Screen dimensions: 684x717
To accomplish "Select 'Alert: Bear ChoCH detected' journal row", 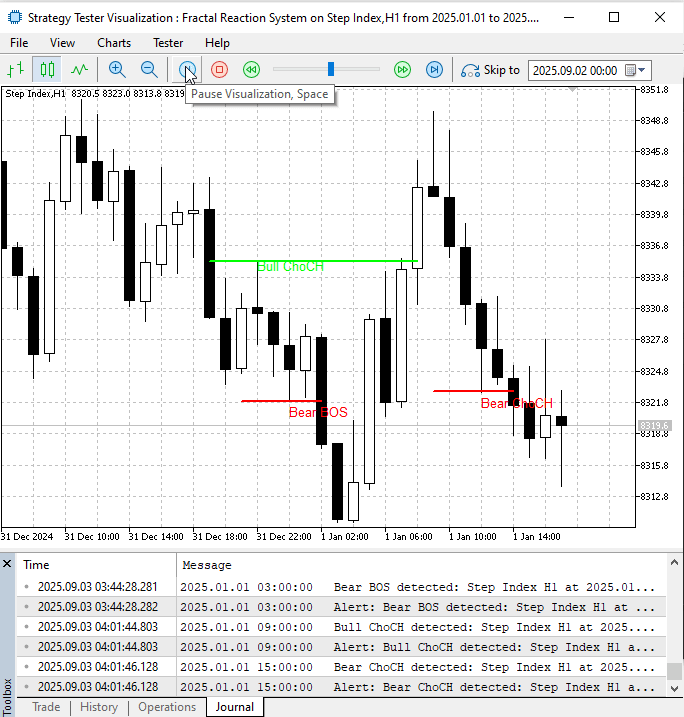I will 341,687.
